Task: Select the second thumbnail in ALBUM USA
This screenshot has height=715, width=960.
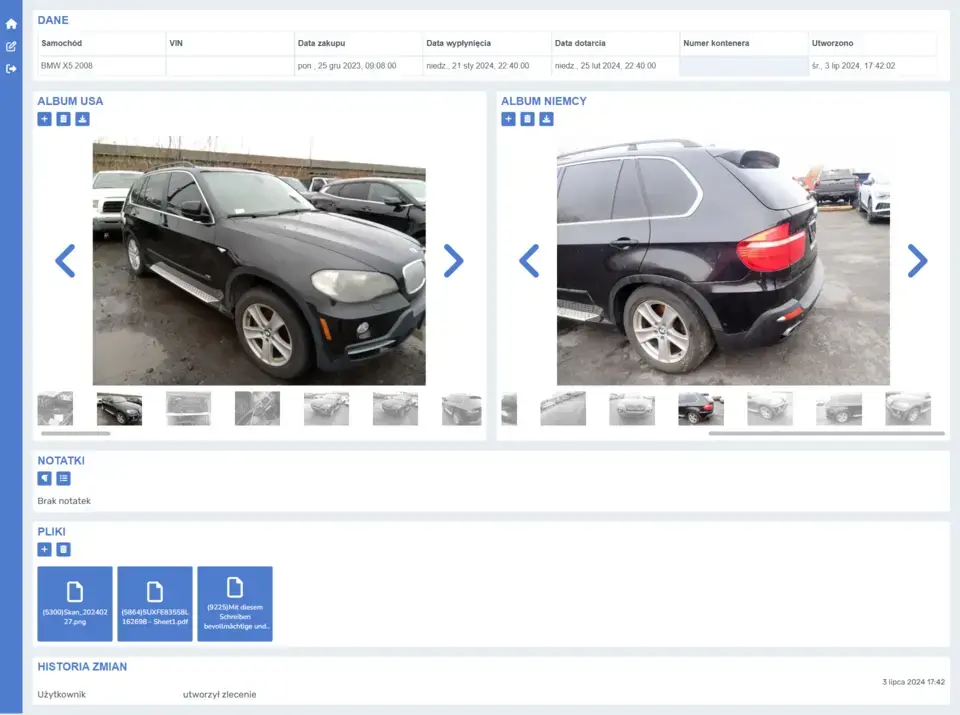Action: 120,408
